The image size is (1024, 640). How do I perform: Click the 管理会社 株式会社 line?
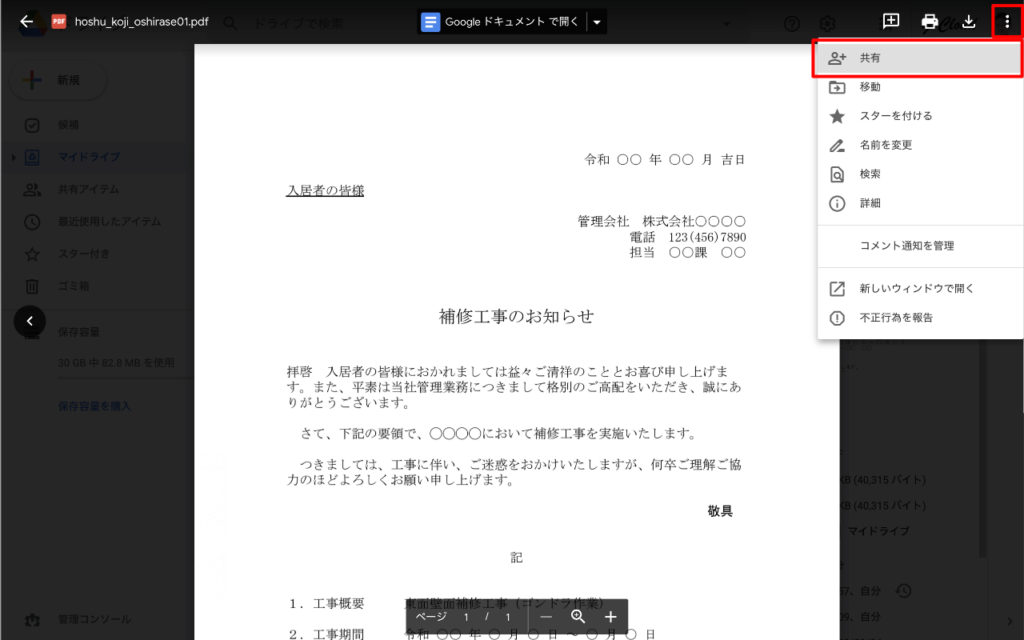pyautogui.click(x=662, y=221)
